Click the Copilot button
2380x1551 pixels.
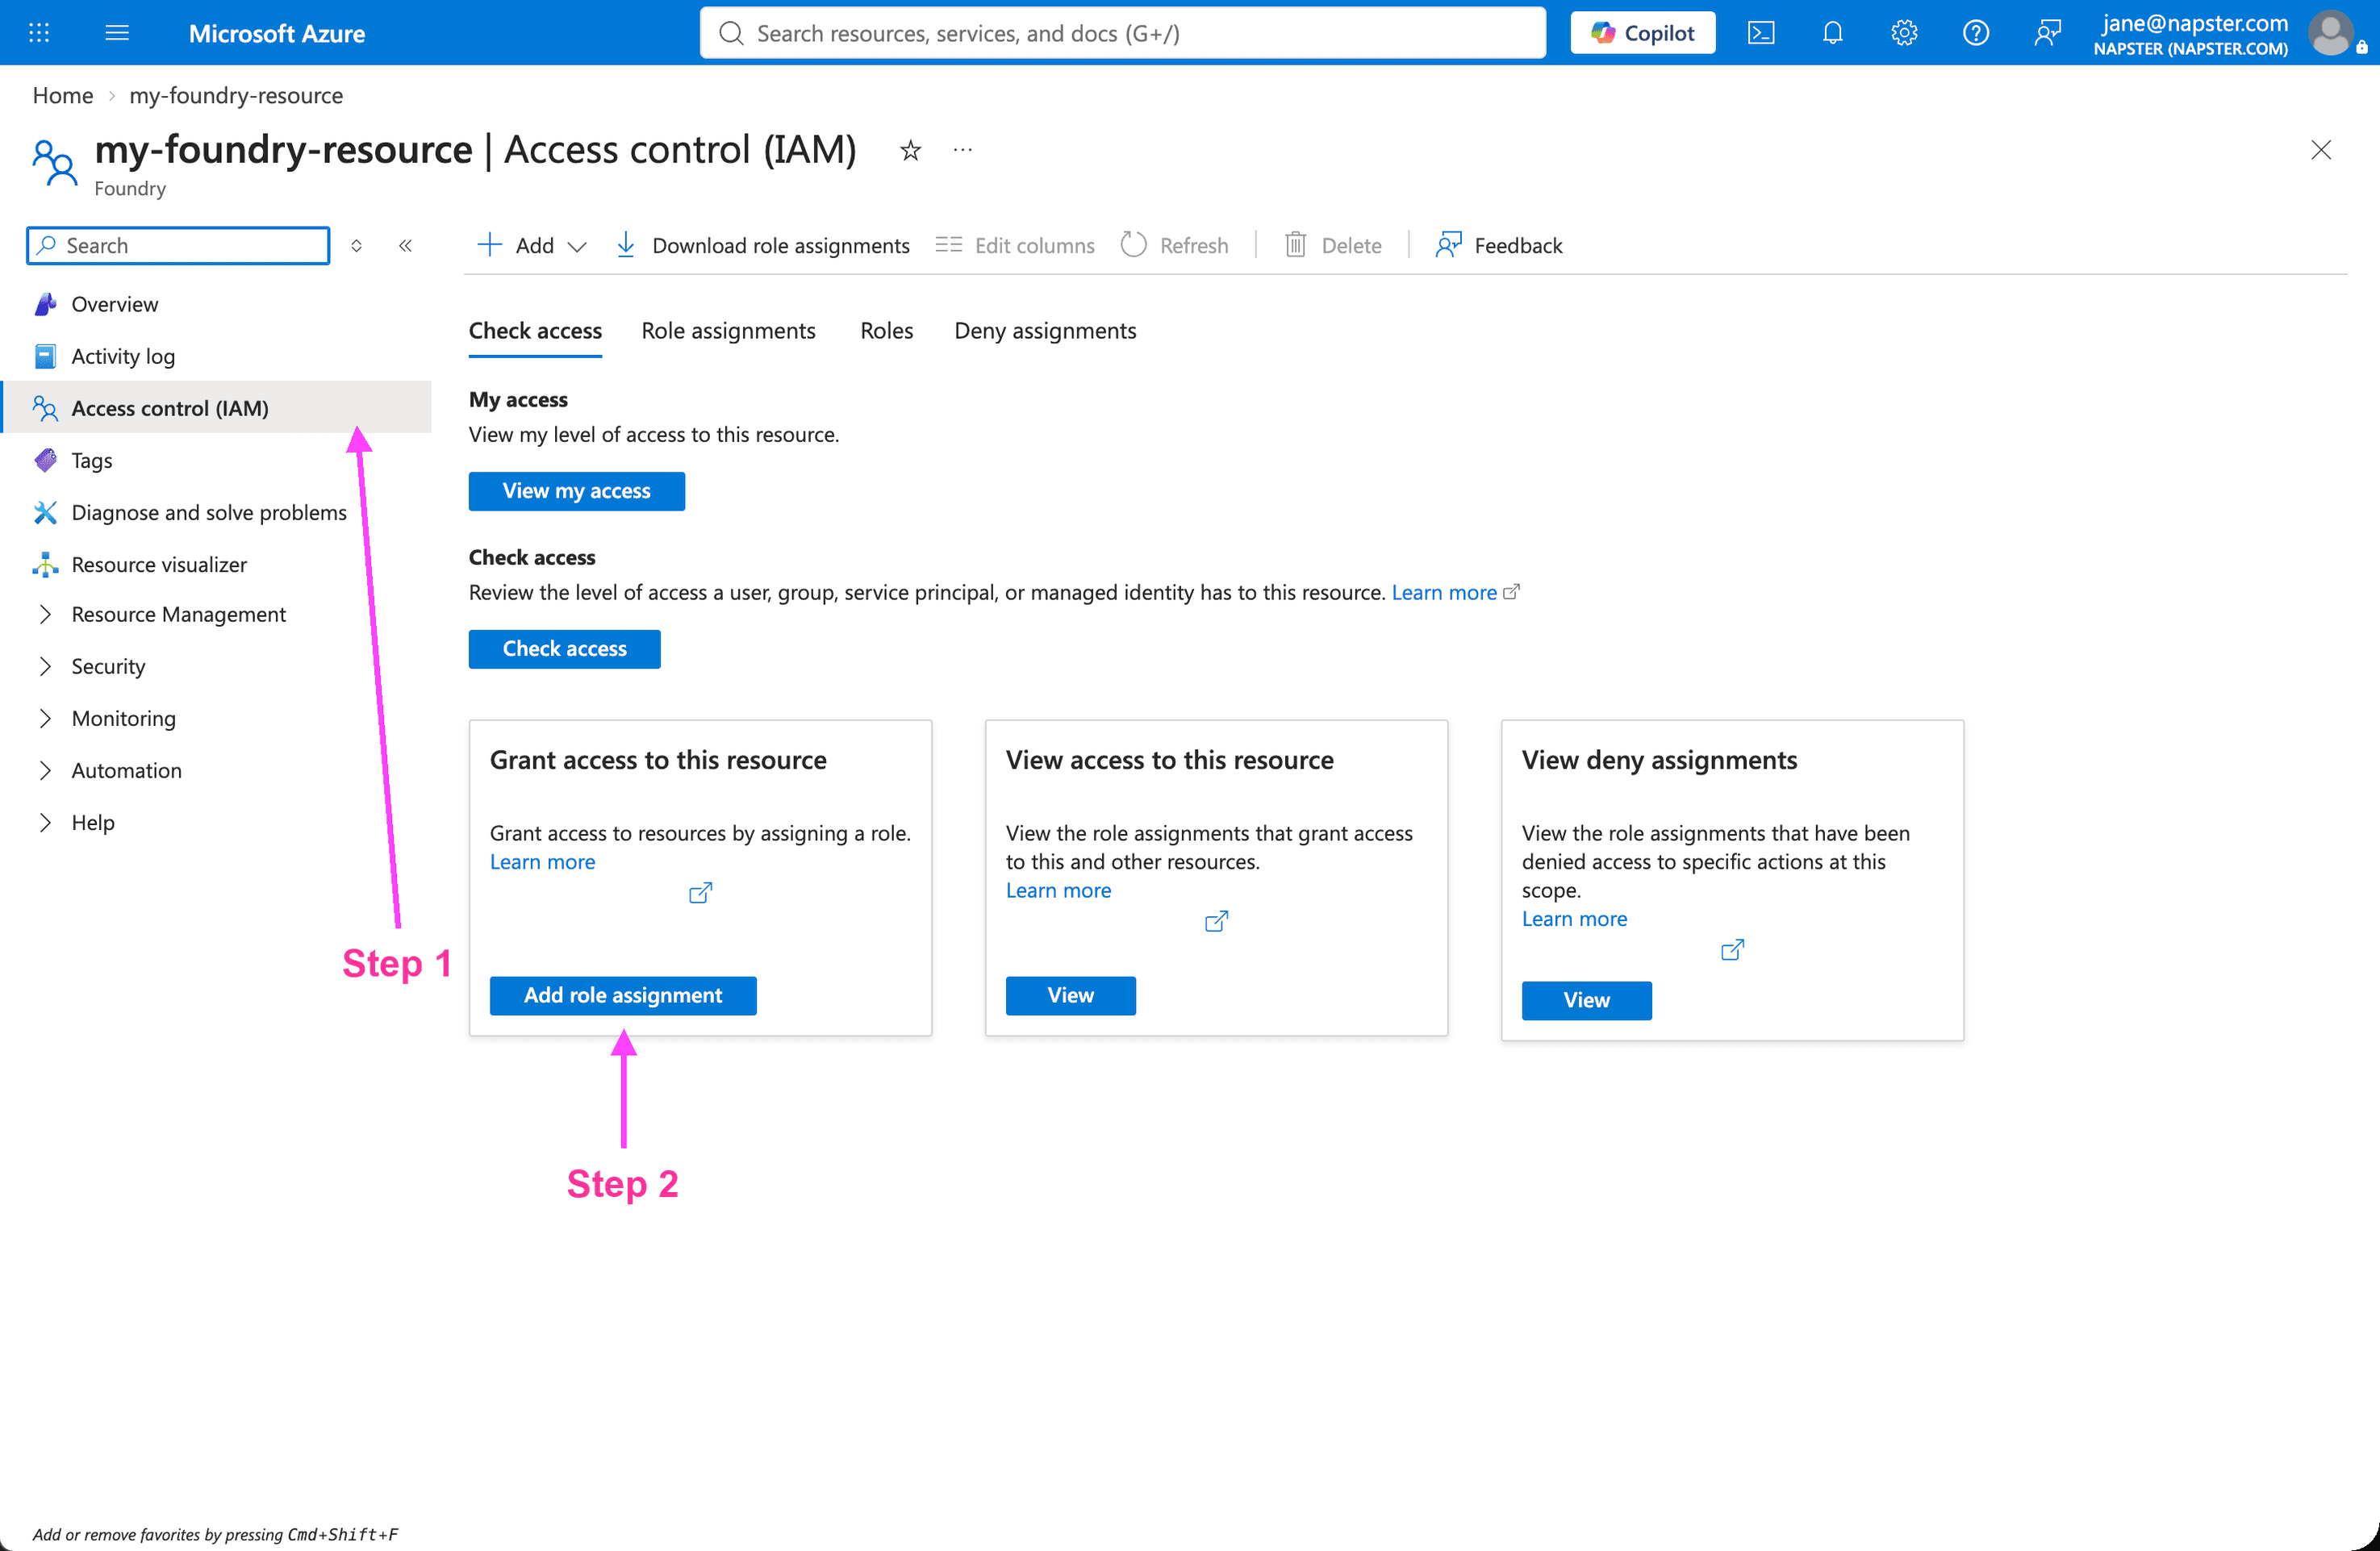[1642, 33]
